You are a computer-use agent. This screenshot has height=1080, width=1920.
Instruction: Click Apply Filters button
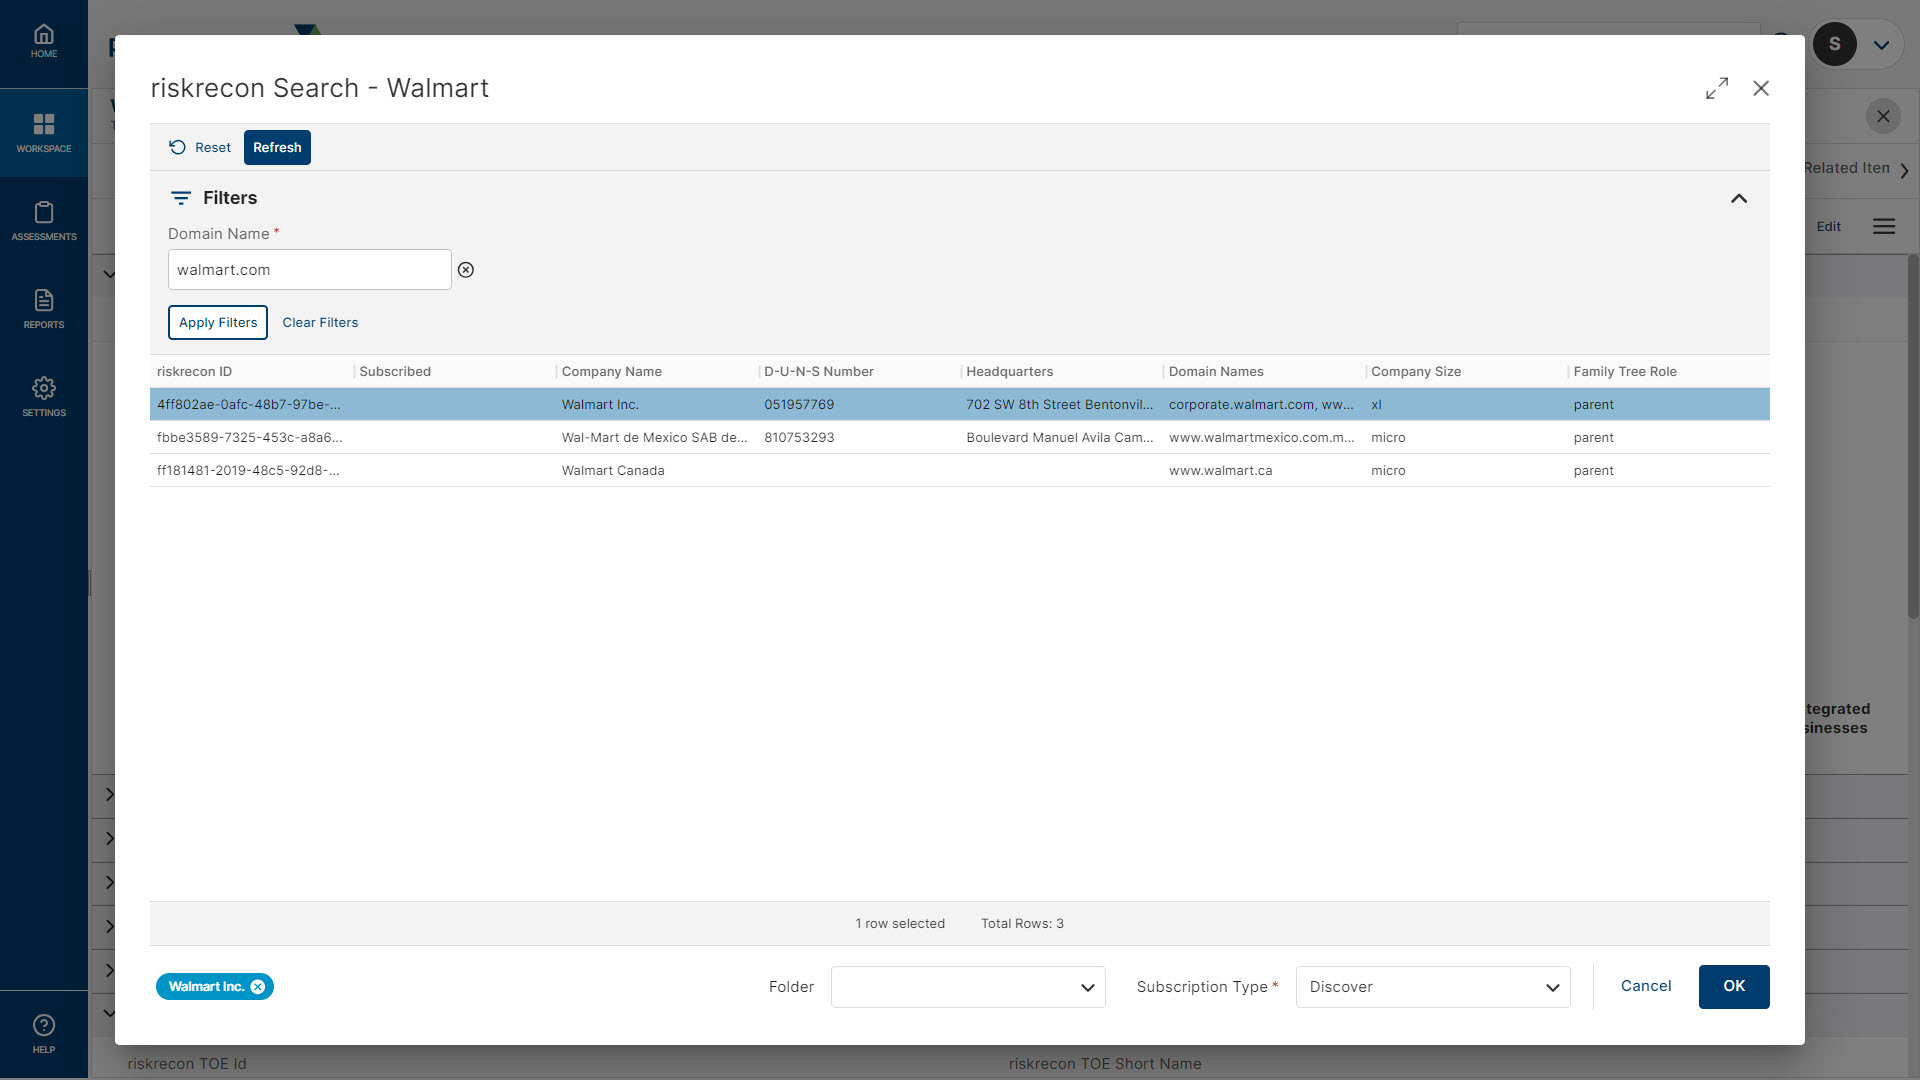218,322
